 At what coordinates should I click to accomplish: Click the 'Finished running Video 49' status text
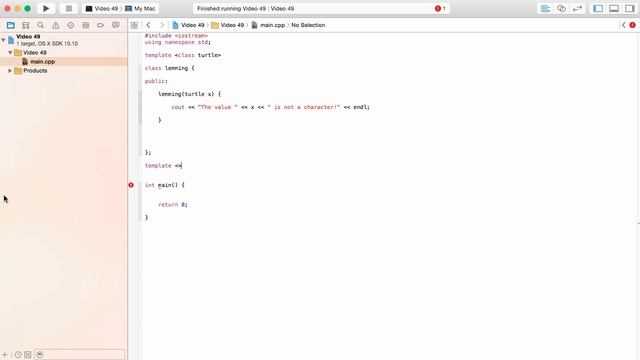(246, 9)
